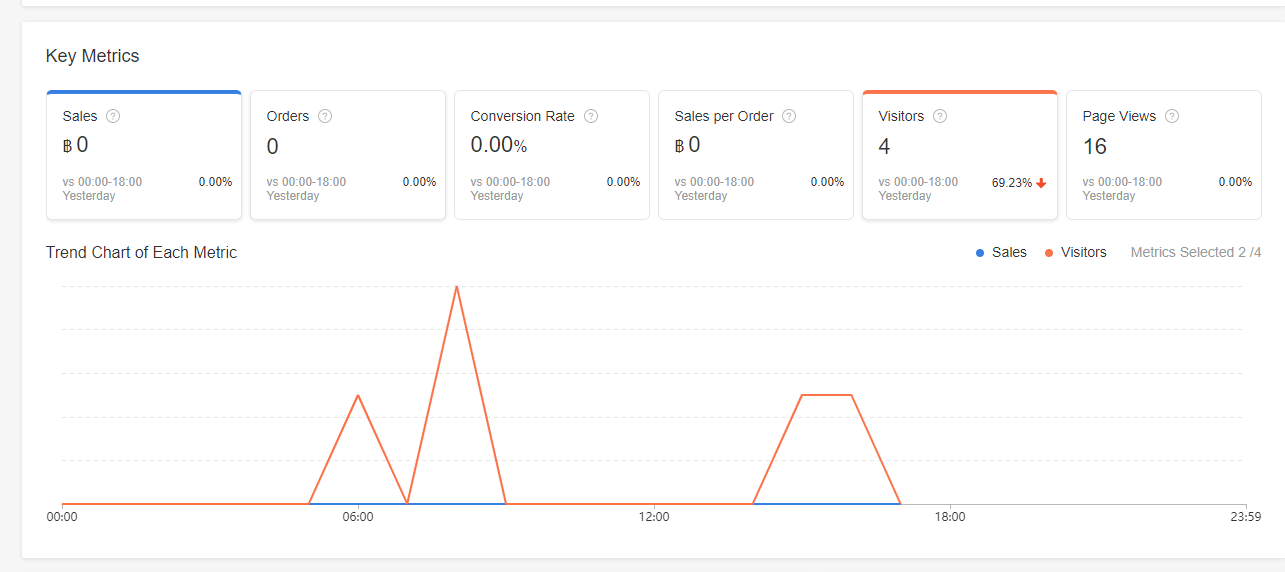Click the help icon next to Sales
Image resolution: width=1285 pixels, height=572 pixels.
[x=113, y=116]
